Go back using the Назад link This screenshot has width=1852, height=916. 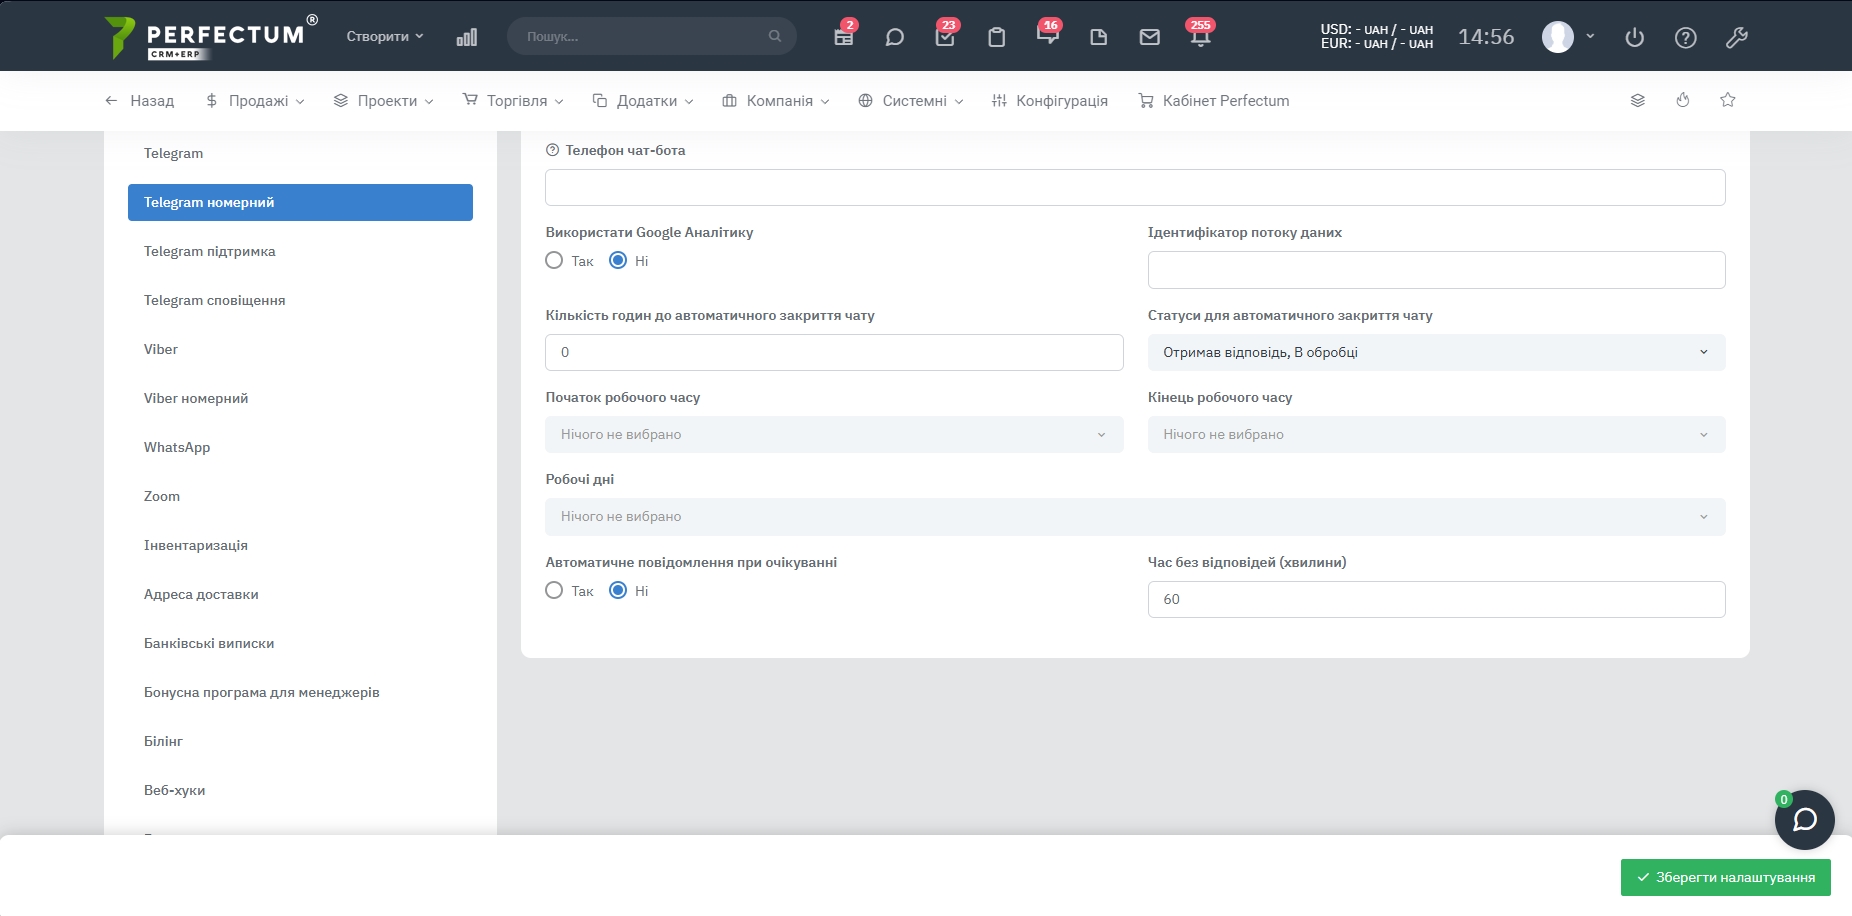pos(140,101)
